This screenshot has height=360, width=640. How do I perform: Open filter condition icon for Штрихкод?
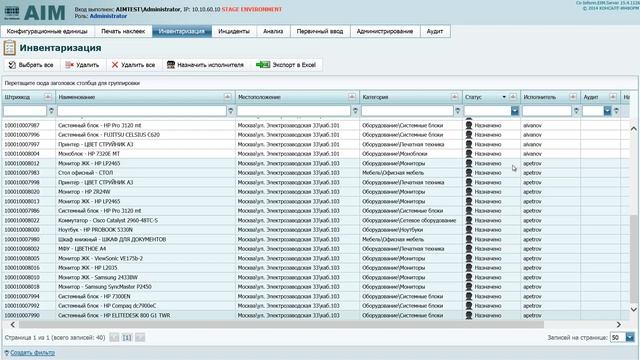coord(51,111)
